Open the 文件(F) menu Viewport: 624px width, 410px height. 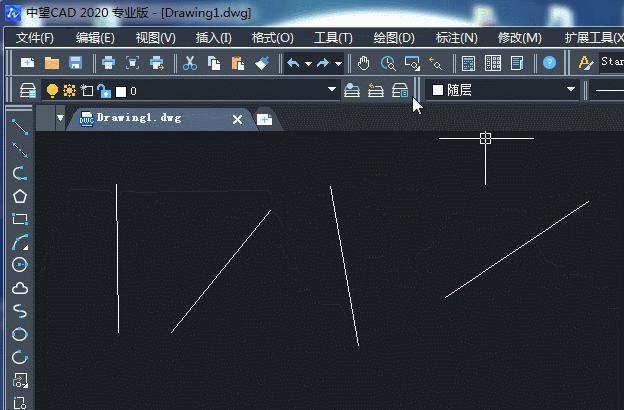[35, 38]
